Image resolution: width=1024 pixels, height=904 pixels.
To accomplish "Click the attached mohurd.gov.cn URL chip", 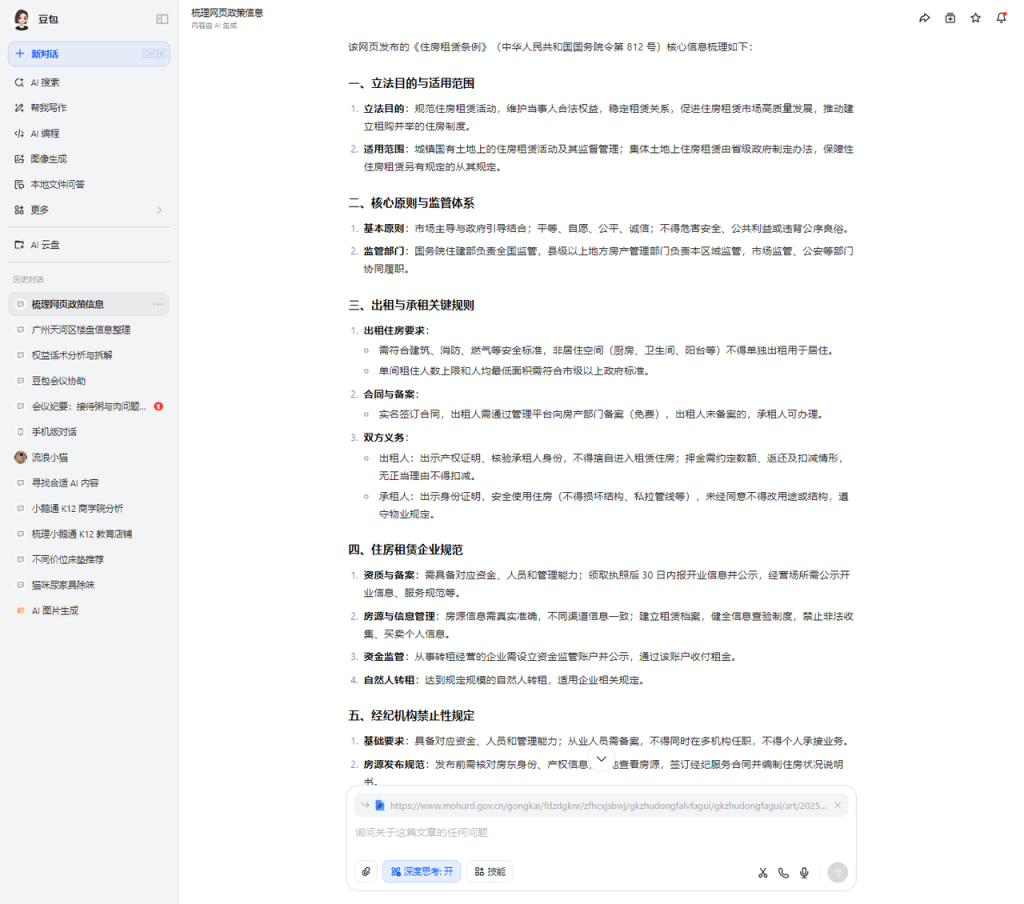I will click(601, 805).
